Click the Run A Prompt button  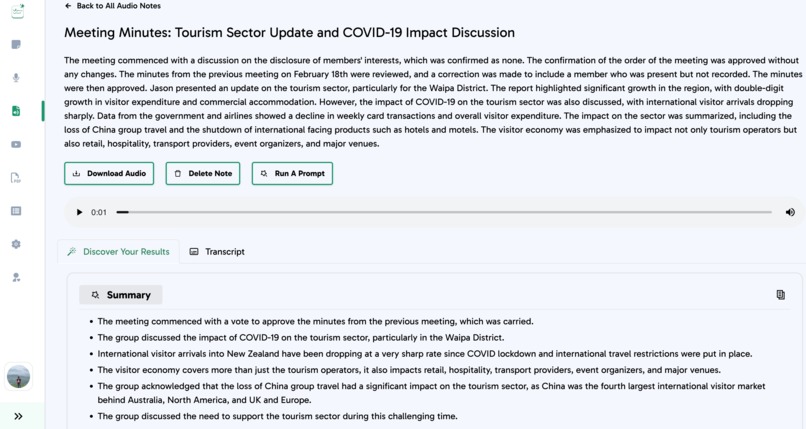[x=292, y=174]
